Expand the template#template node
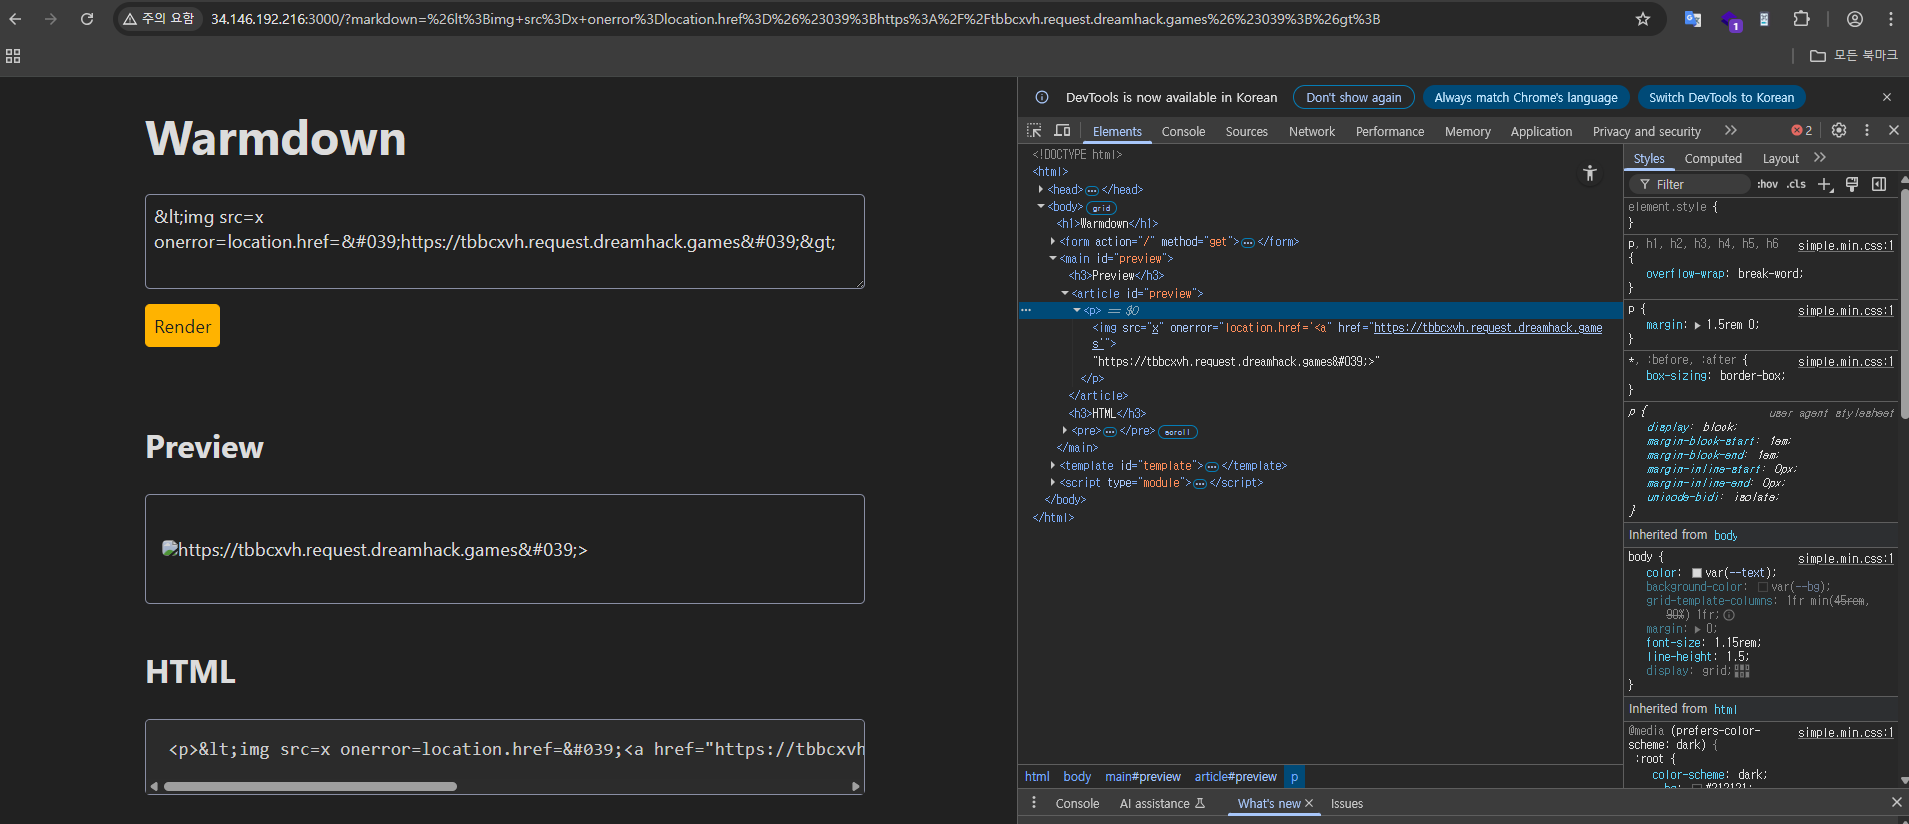This screenshot has height=824, width=1909. click(1053, 465)
